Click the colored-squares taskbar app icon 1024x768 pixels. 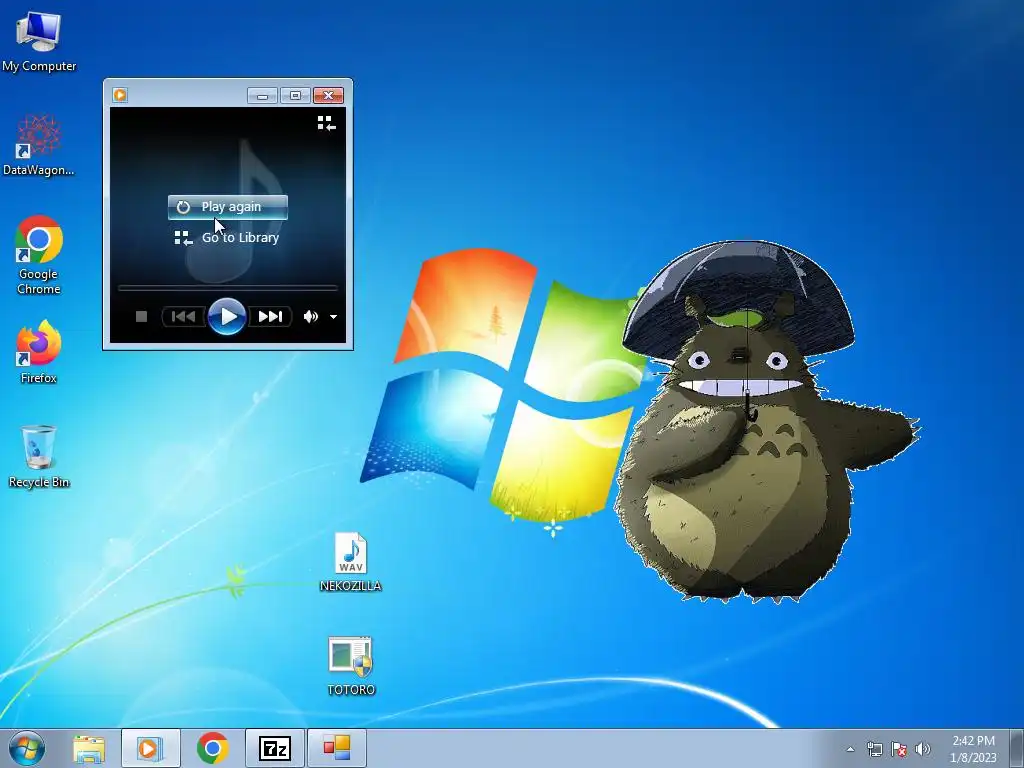tap(336, 748)
